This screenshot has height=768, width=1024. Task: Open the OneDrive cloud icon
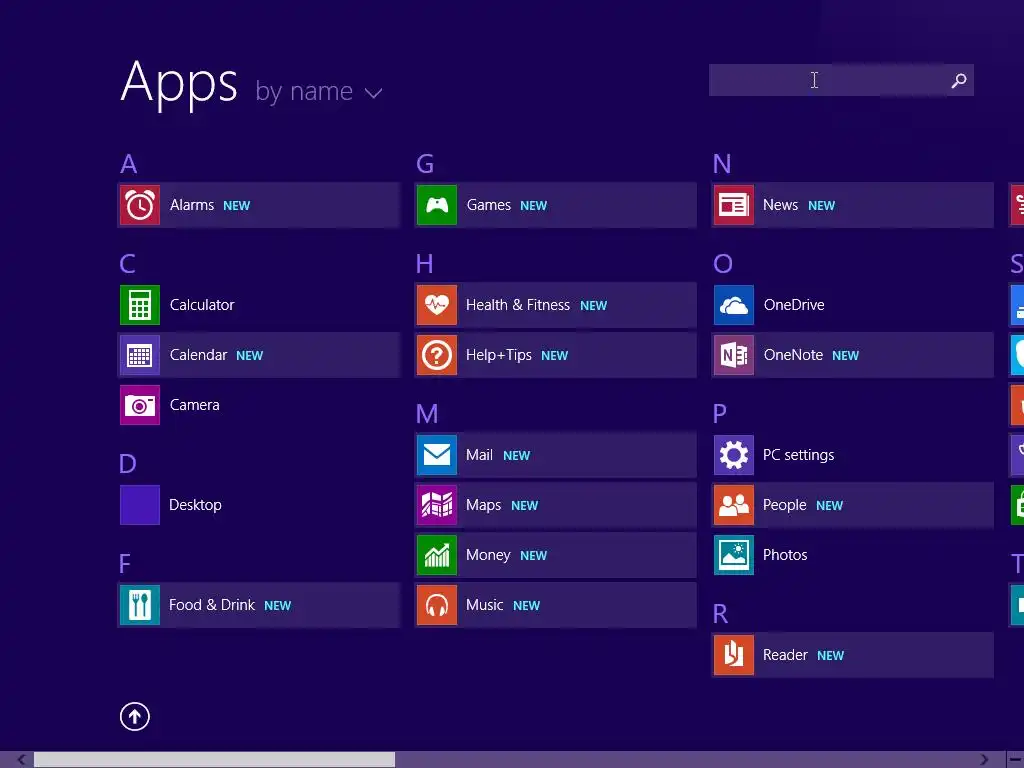[x=734, y=305]
